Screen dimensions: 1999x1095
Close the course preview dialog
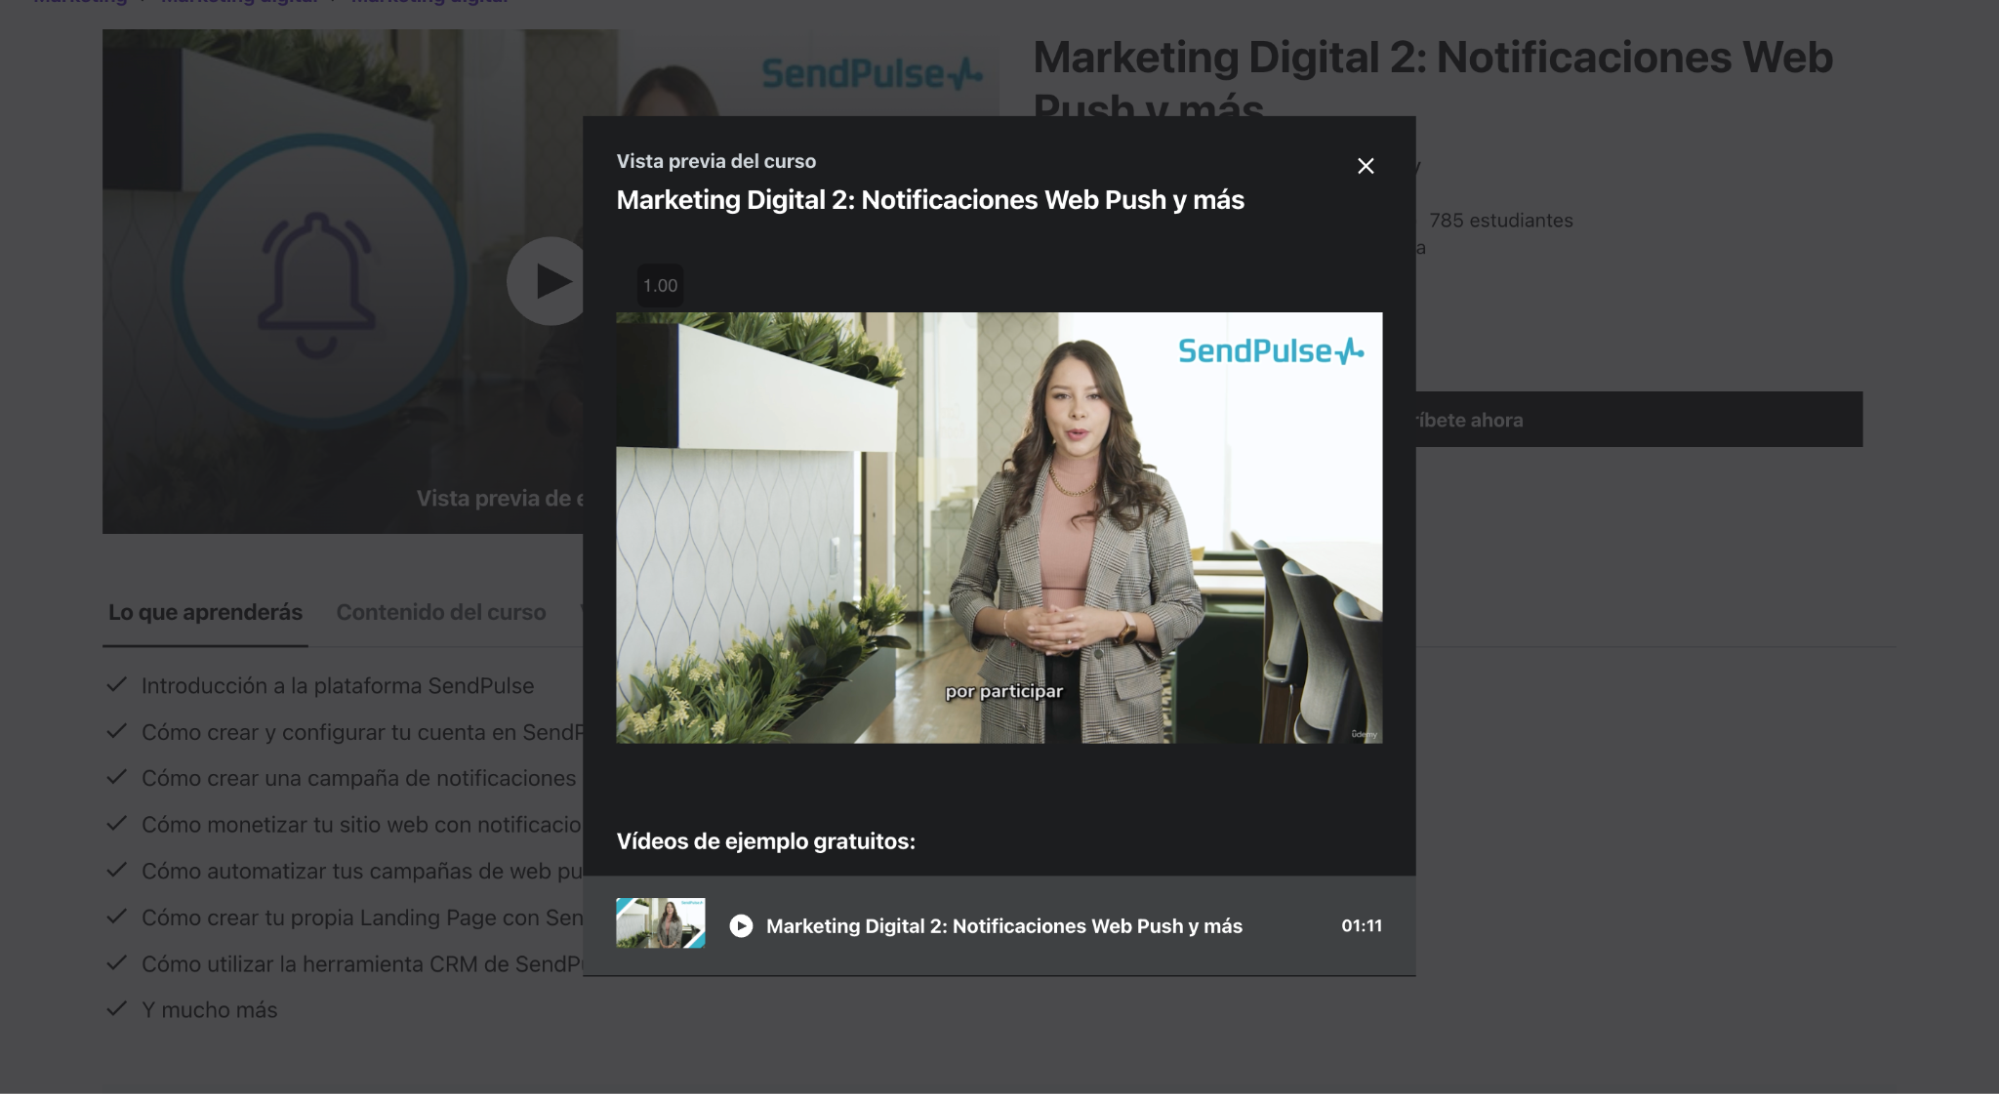[x=1365, y=166]
